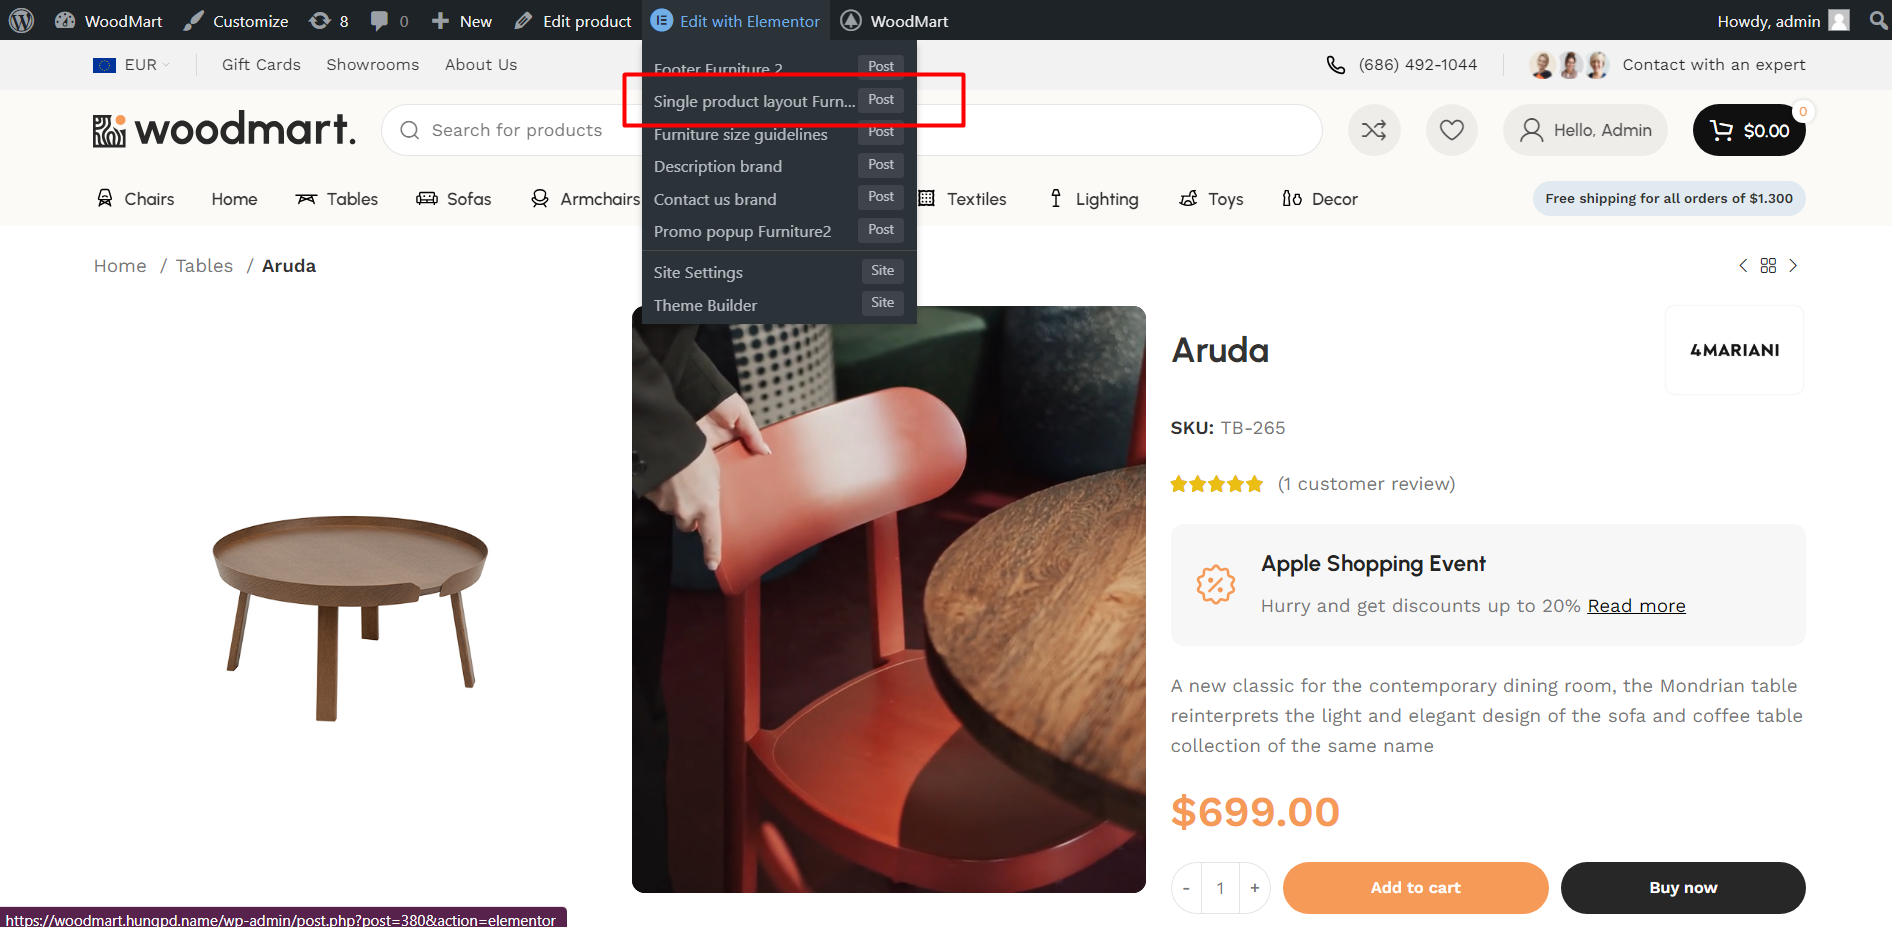
Task: Select Furniture size guidelines entry
Action: 778,134
